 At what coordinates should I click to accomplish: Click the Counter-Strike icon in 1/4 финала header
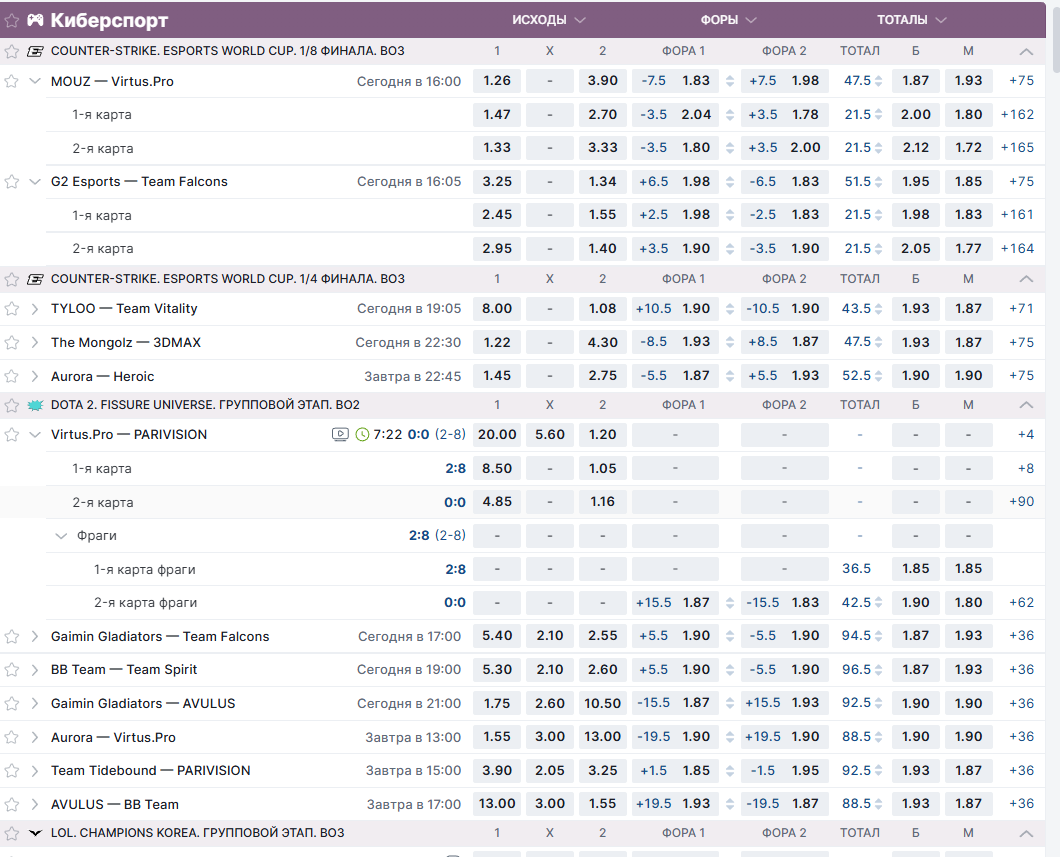point(35,279)
